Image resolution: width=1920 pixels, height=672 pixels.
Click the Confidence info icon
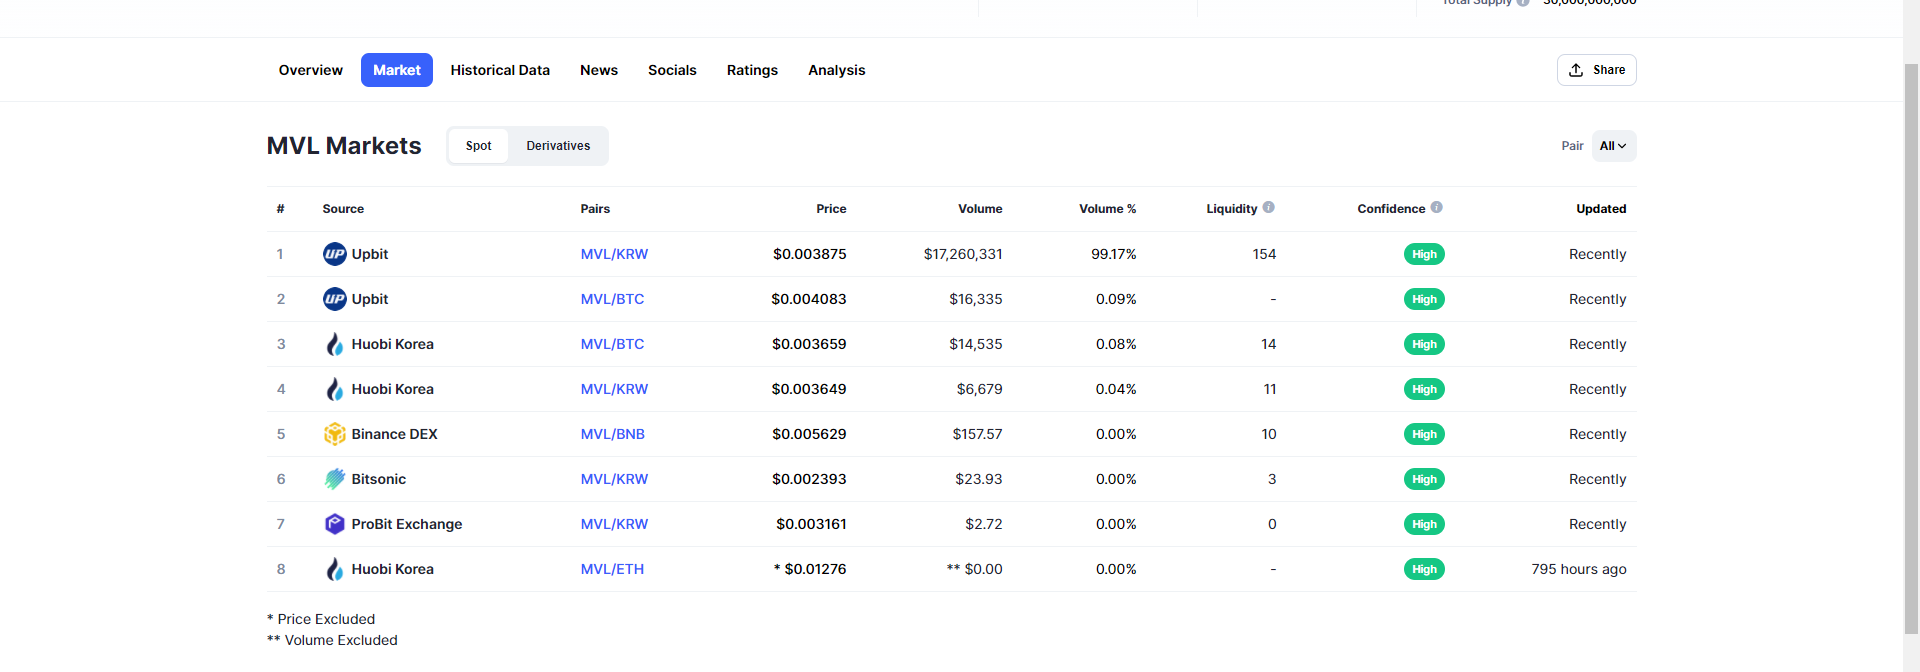click(1436, 207)
